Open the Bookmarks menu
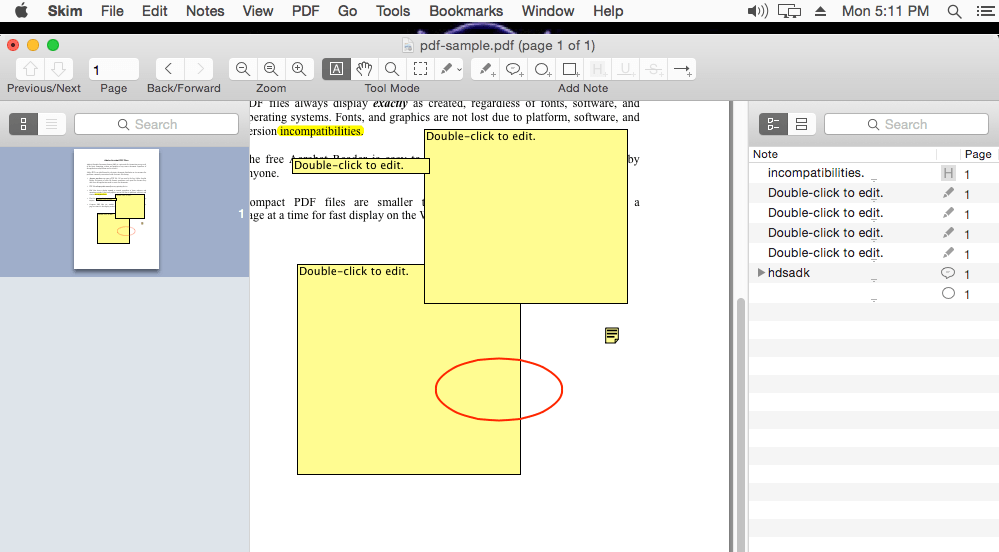 click(x=466, y=11)
